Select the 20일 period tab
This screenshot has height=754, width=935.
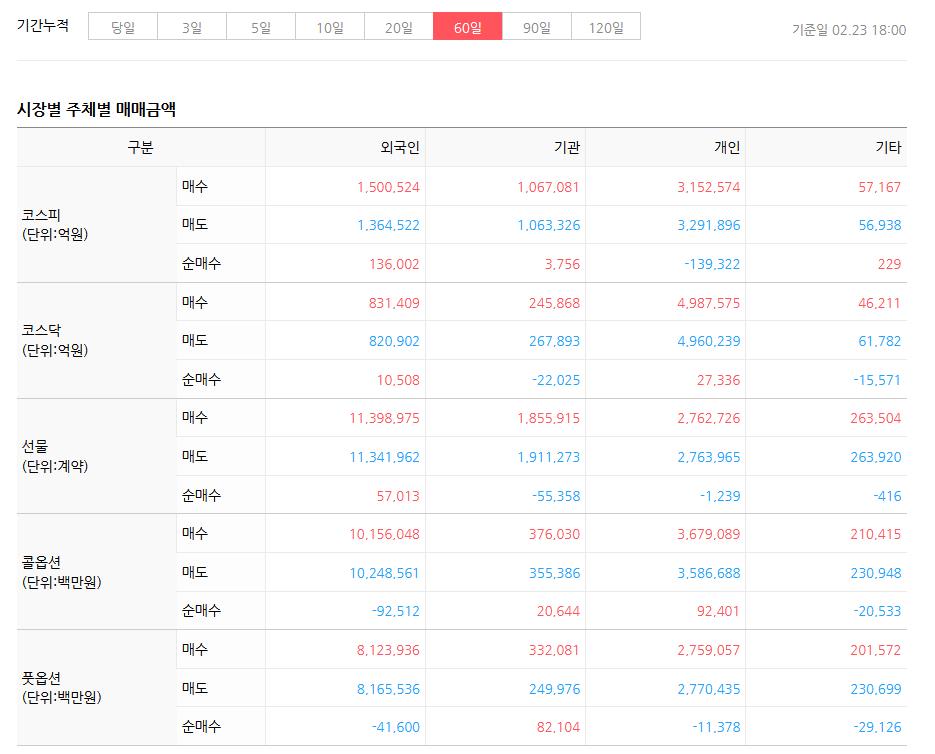(x=399, y=27)
